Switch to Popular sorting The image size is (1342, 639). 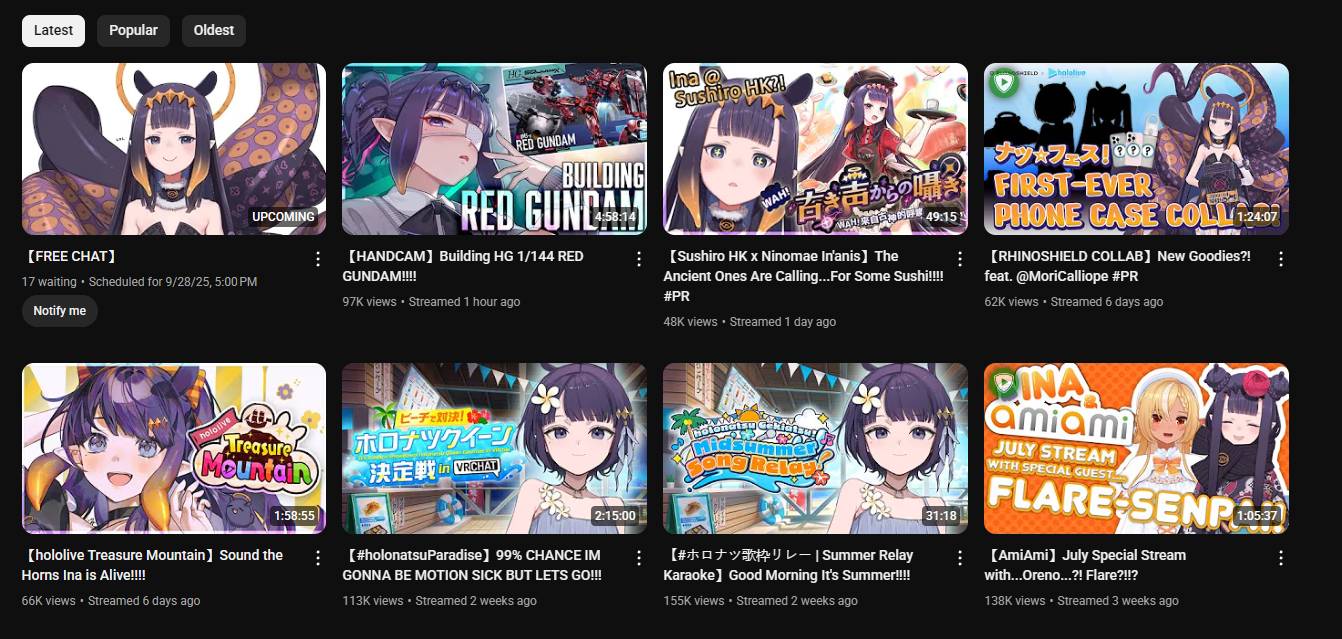133,31
